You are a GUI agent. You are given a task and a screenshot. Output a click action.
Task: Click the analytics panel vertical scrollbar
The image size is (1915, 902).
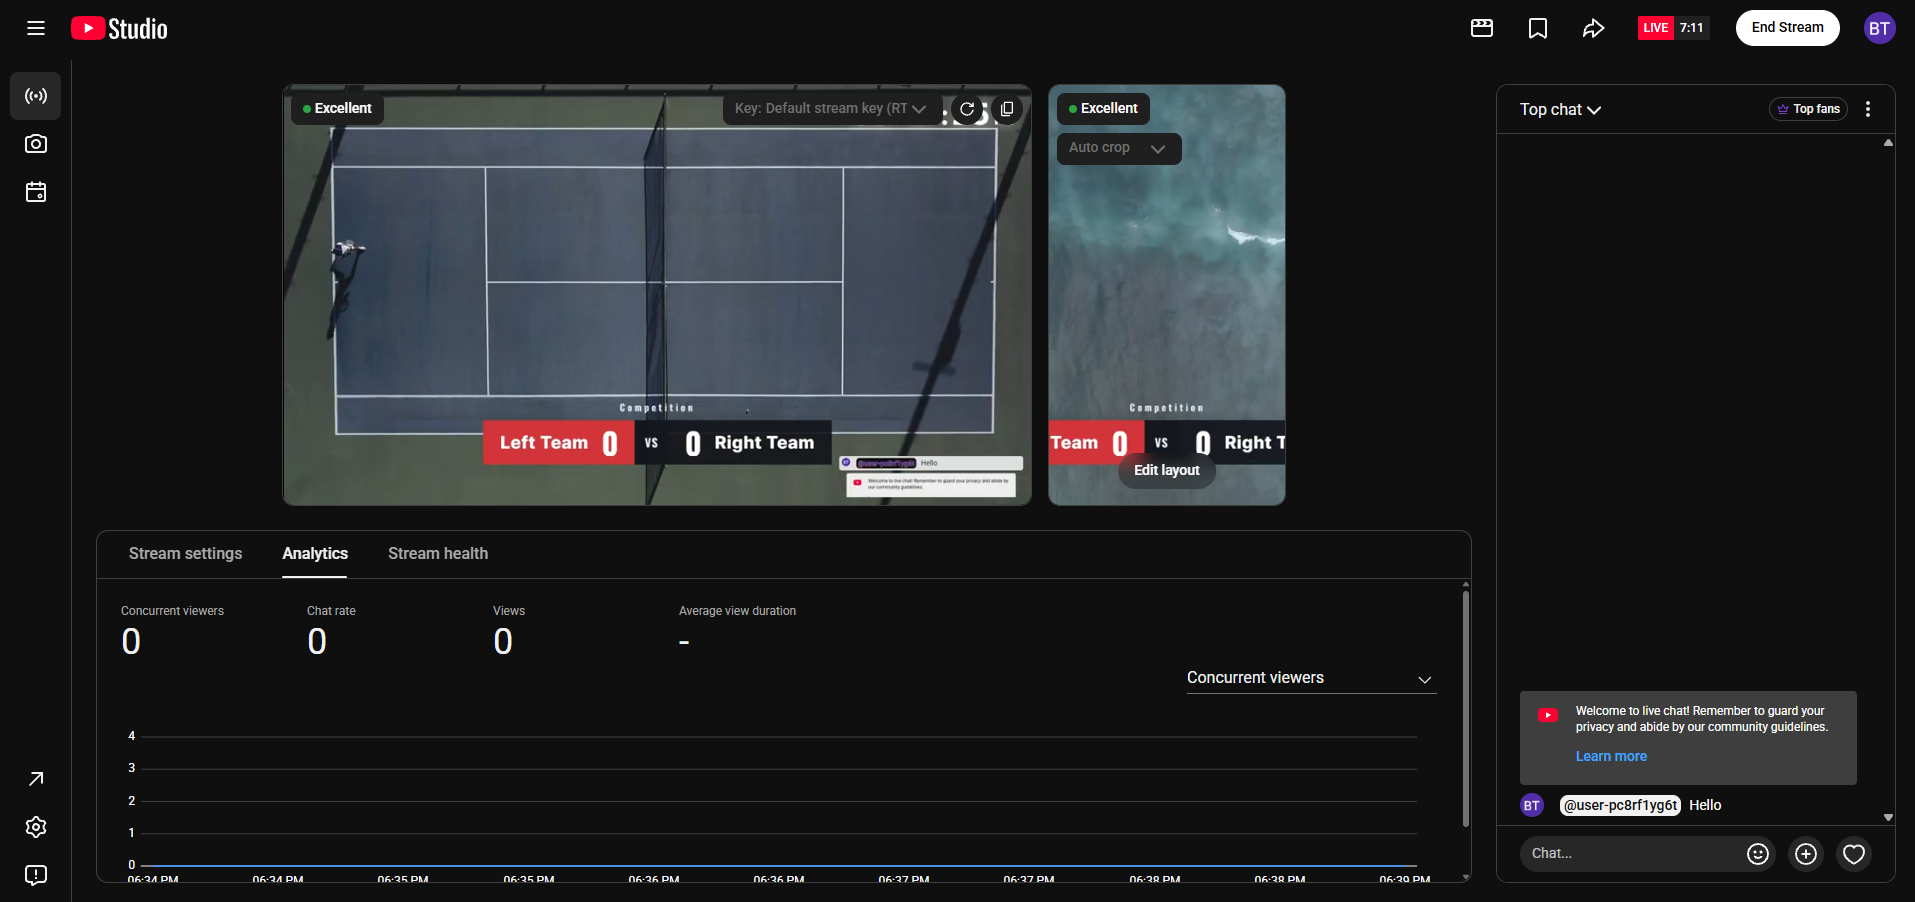[1466, 709]
